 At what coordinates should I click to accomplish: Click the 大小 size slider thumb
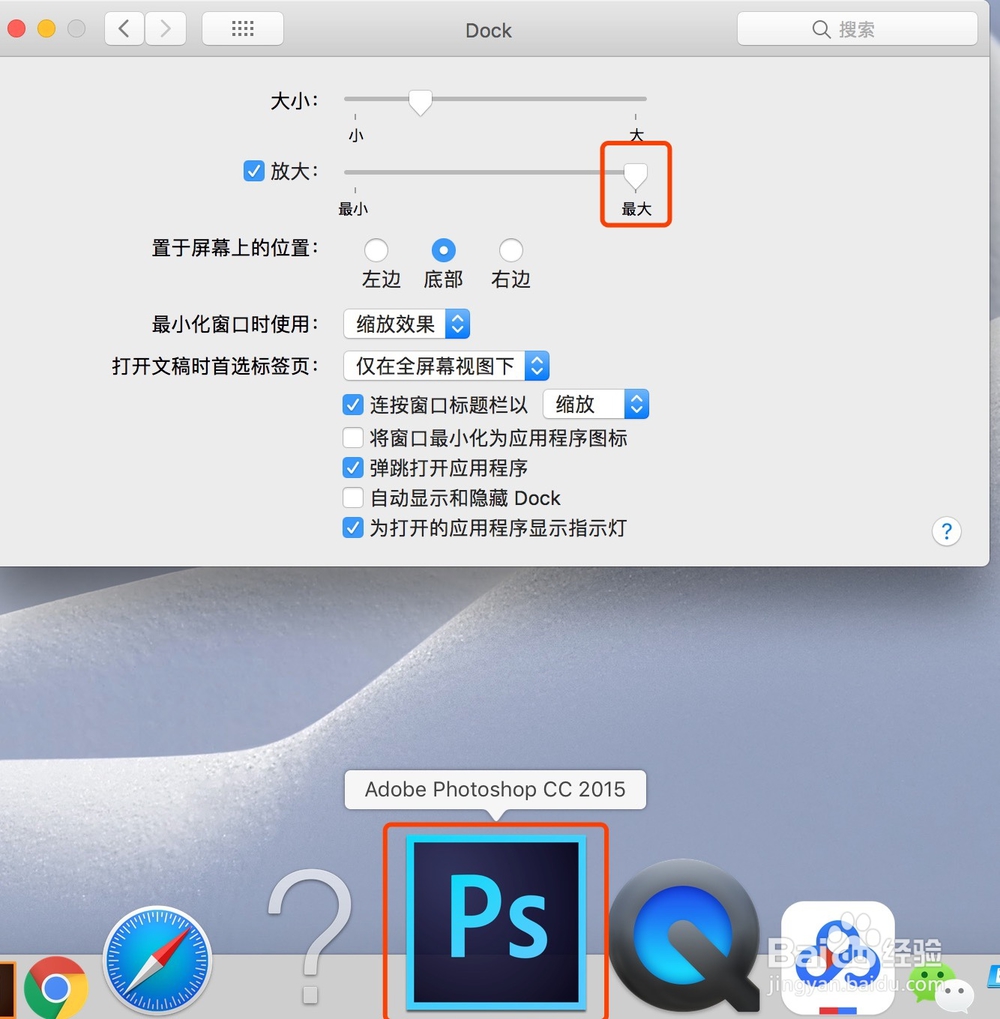[x=420, y=102]
